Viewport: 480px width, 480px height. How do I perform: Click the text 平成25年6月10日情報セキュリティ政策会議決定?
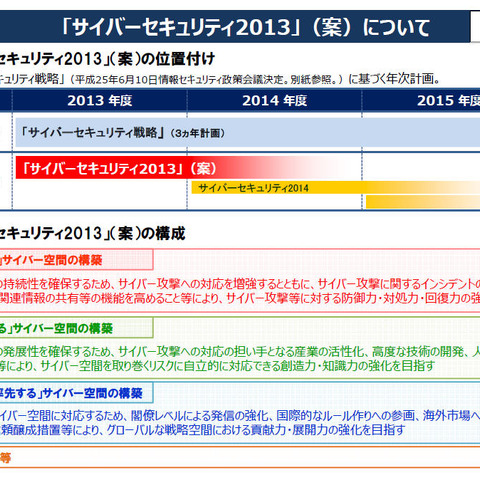(x=180, y=80)
